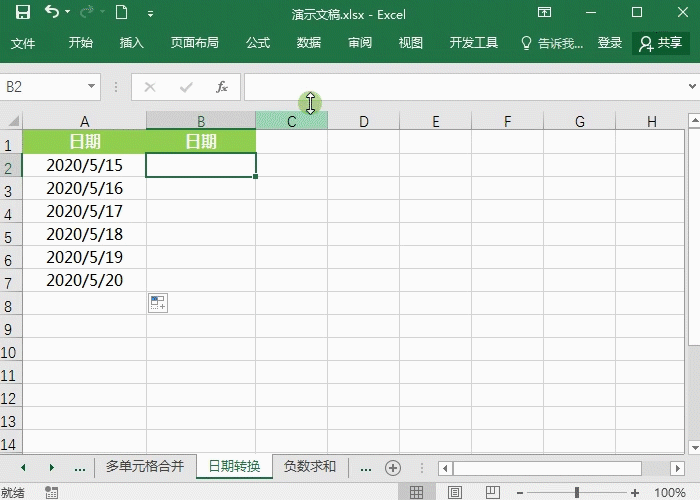Switch to Page Break Preview icon
The width and height of the screenshot is (700, 500).
(x=492, y=492)
